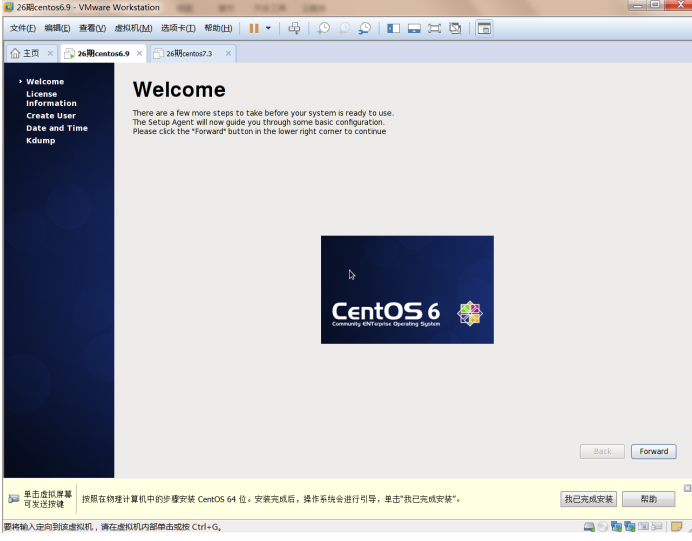Toggle the library sidebar view icon
Image resolution: width=692 pixels, height=541 pixels.
(393, 28)
